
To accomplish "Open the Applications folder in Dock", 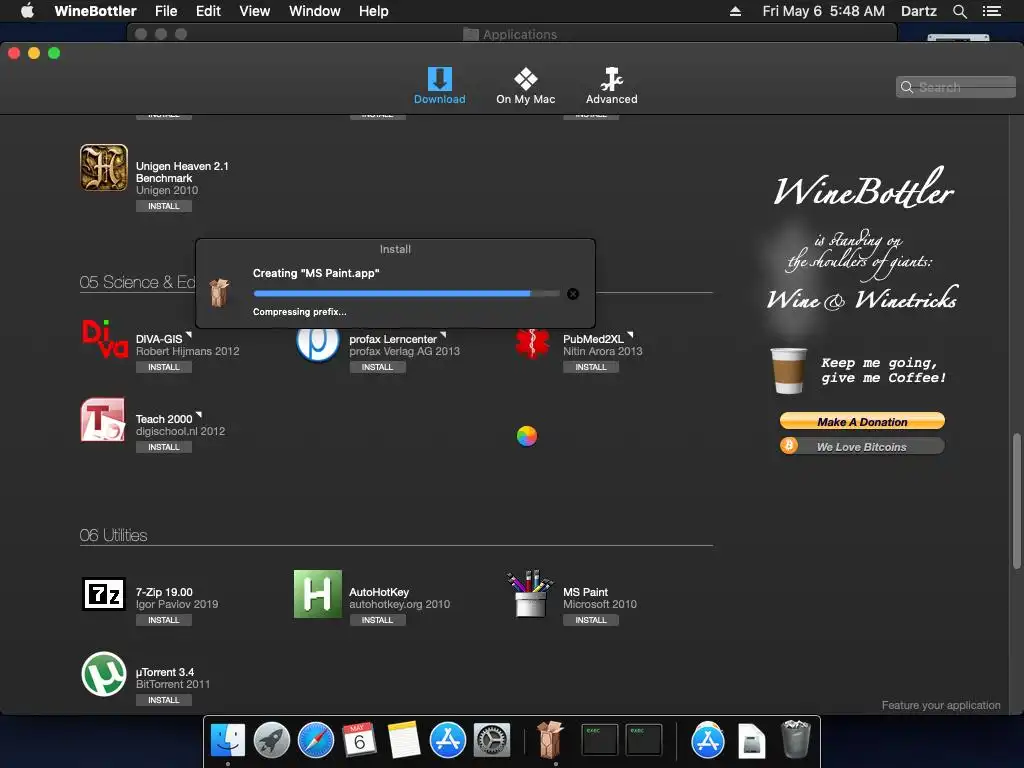I will [x=708, y=740].
